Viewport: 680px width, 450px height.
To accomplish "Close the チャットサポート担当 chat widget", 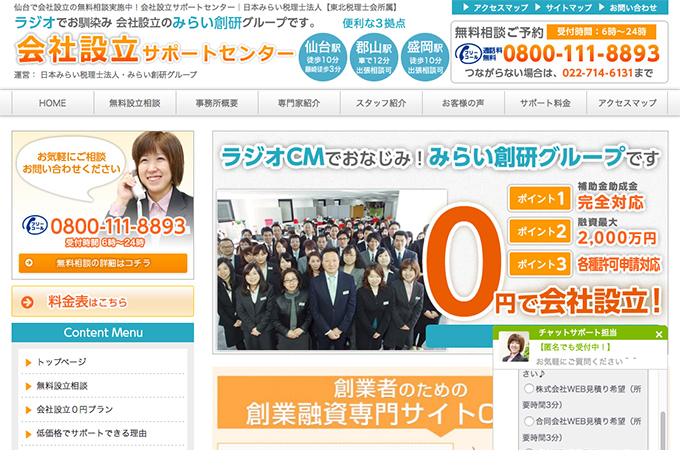I will (x=659, y=334).
